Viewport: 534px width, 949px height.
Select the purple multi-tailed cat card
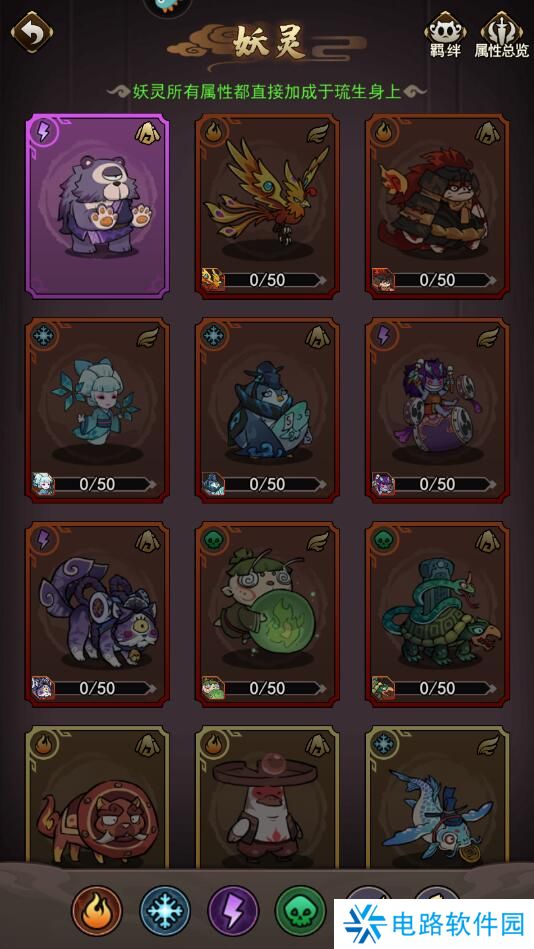coord(97,614)
